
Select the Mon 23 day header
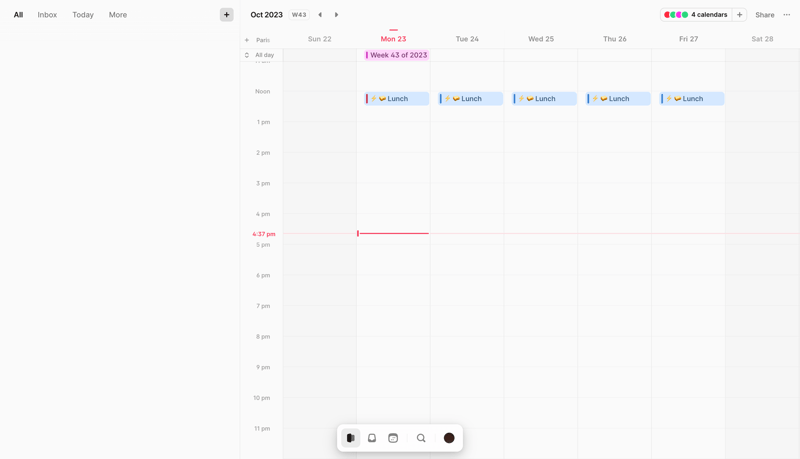393,39
